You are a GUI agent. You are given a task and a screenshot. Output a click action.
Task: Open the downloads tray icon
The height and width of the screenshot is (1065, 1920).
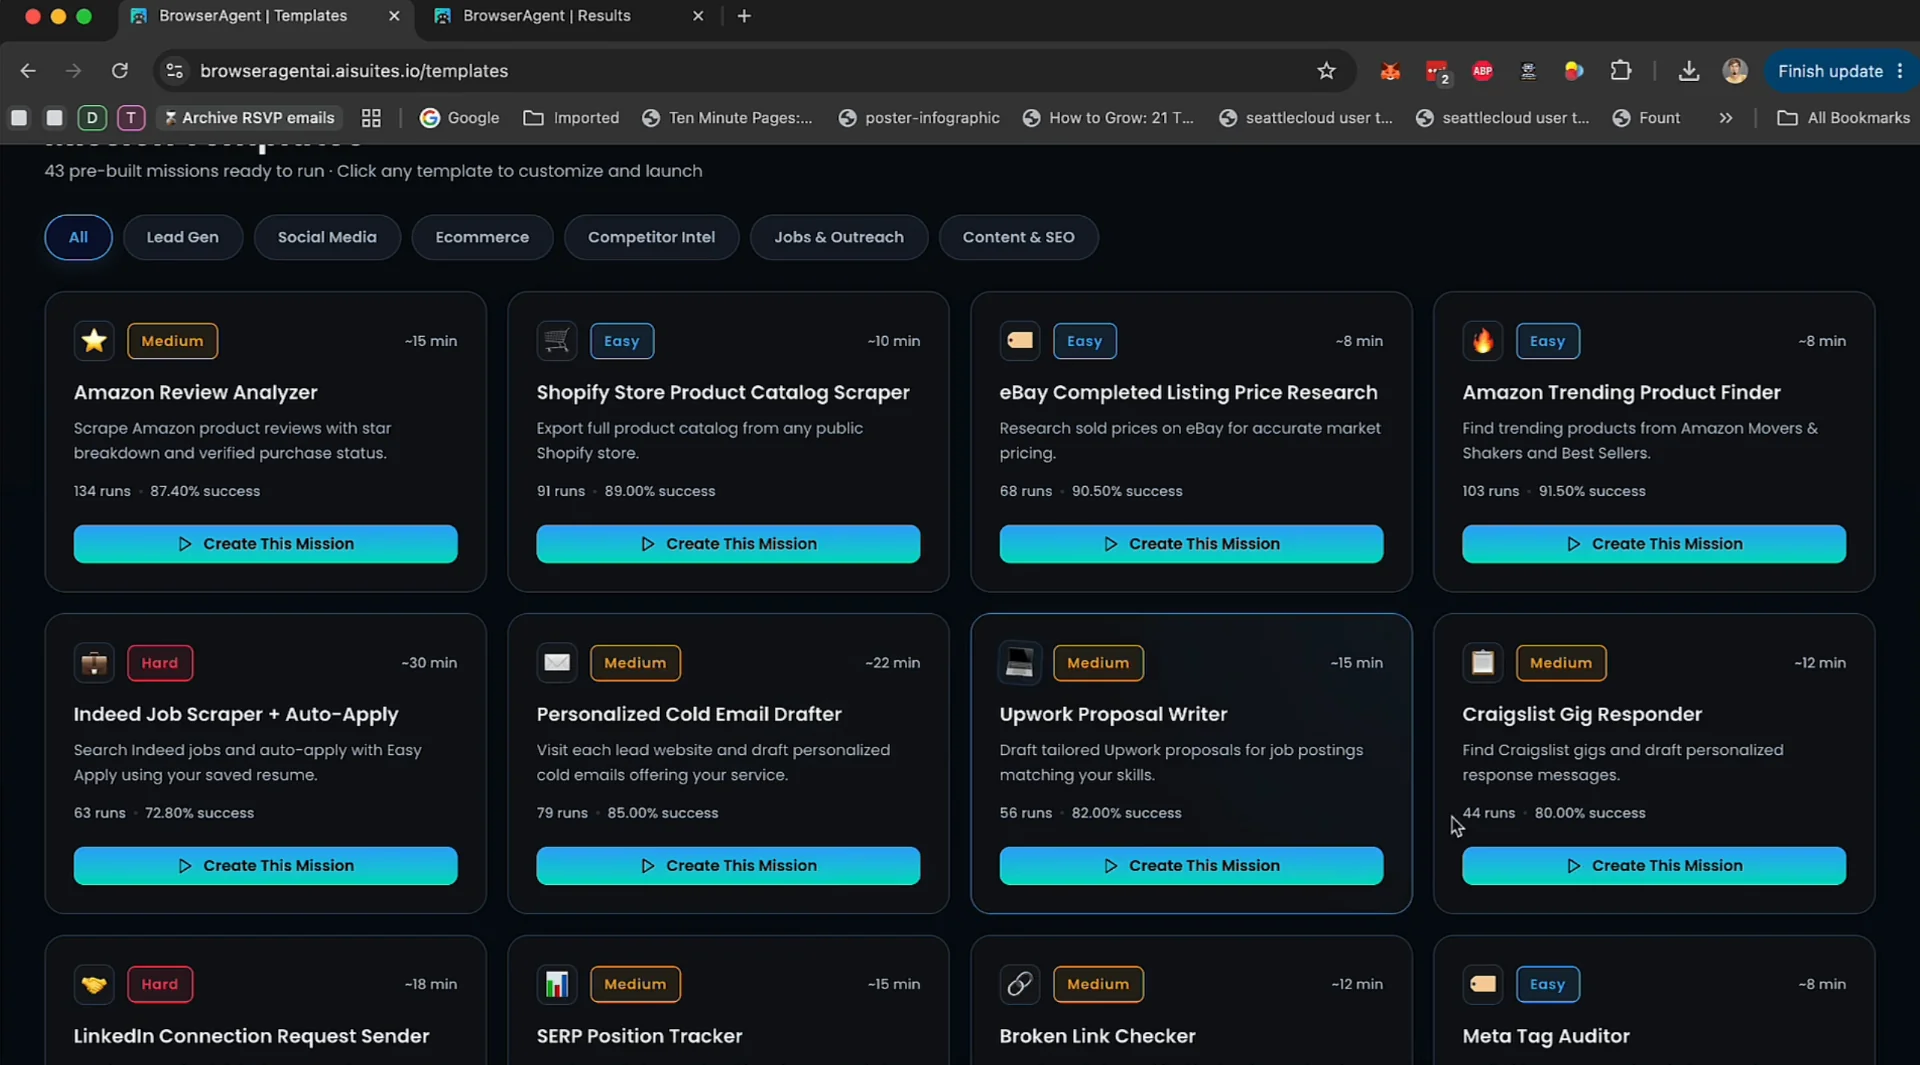pos(1689,71)
